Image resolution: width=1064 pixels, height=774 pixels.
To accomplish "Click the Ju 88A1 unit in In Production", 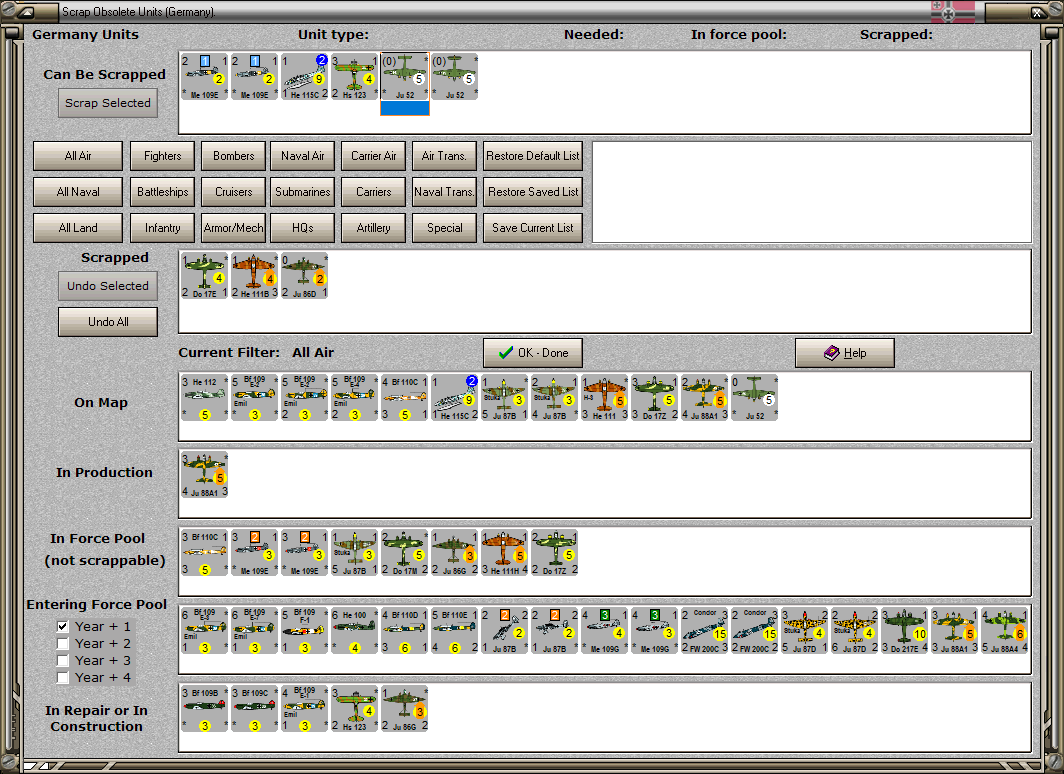I will click(x=204, y=475).
